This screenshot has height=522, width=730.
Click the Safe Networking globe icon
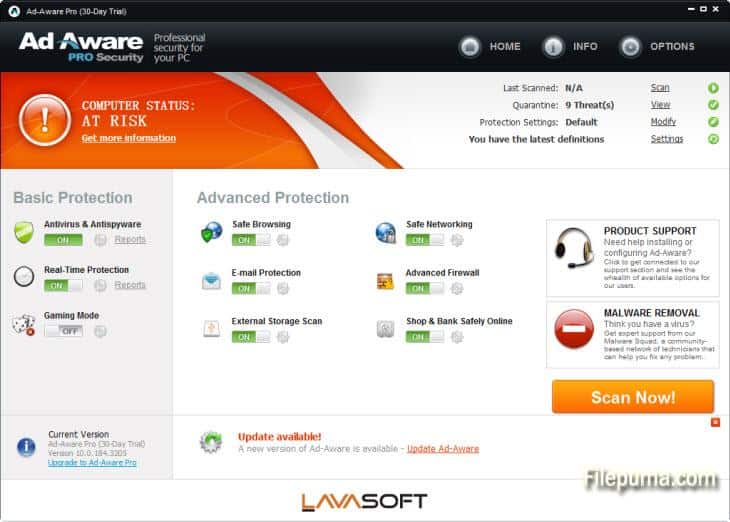385,232
